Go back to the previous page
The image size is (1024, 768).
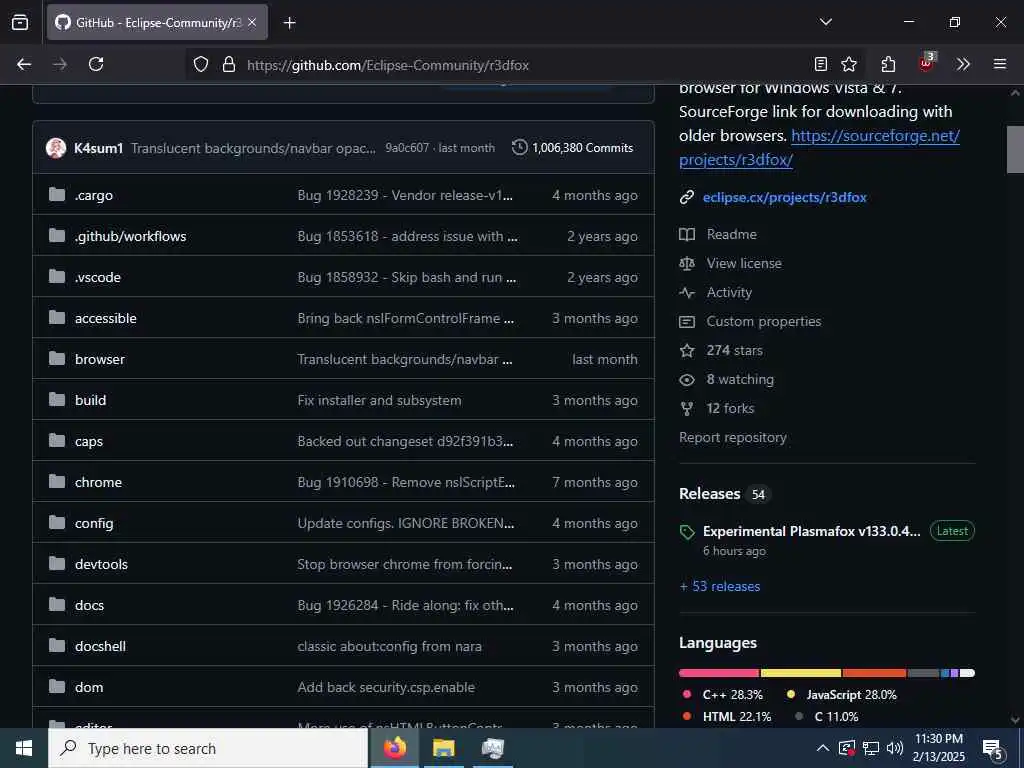(x=24, y=64)
